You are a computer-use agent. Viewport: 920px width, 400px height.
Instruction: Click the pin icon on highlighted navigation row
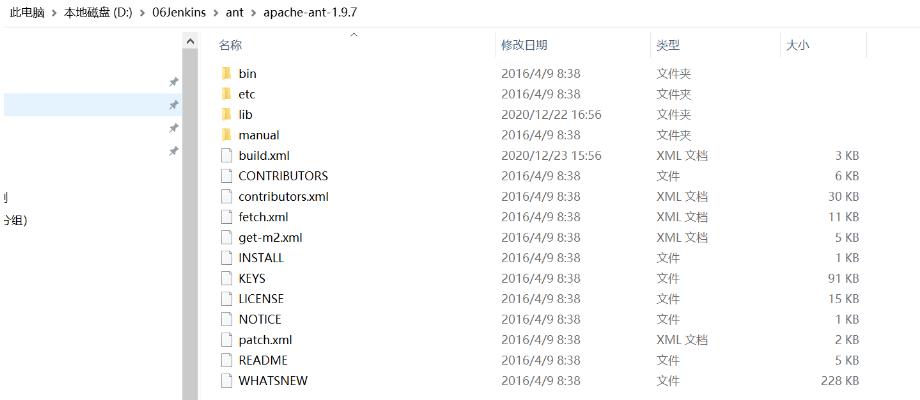click(174, 105)
